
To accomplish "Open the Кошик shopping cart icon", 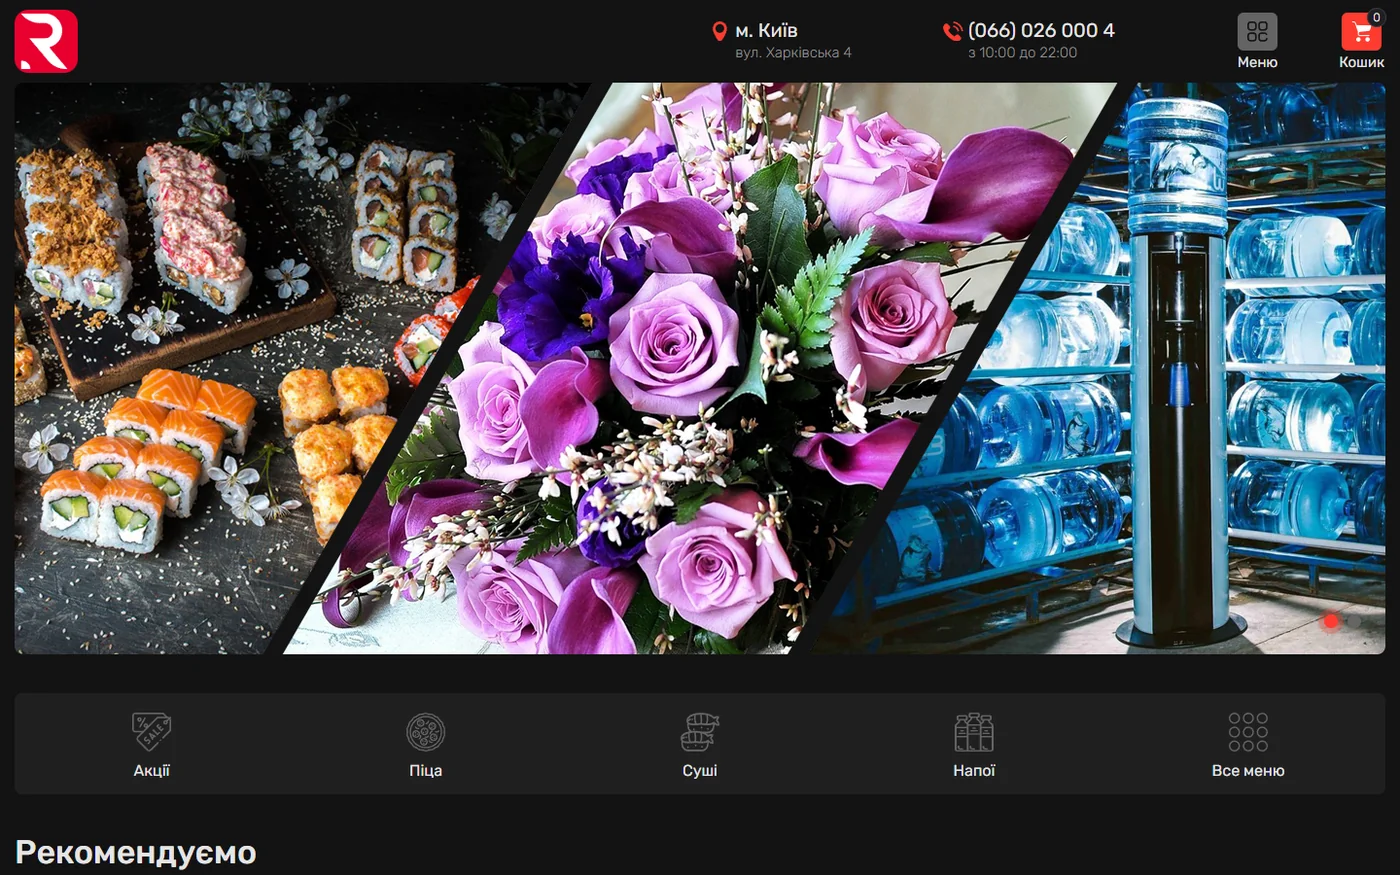I will coord(1361,31).
